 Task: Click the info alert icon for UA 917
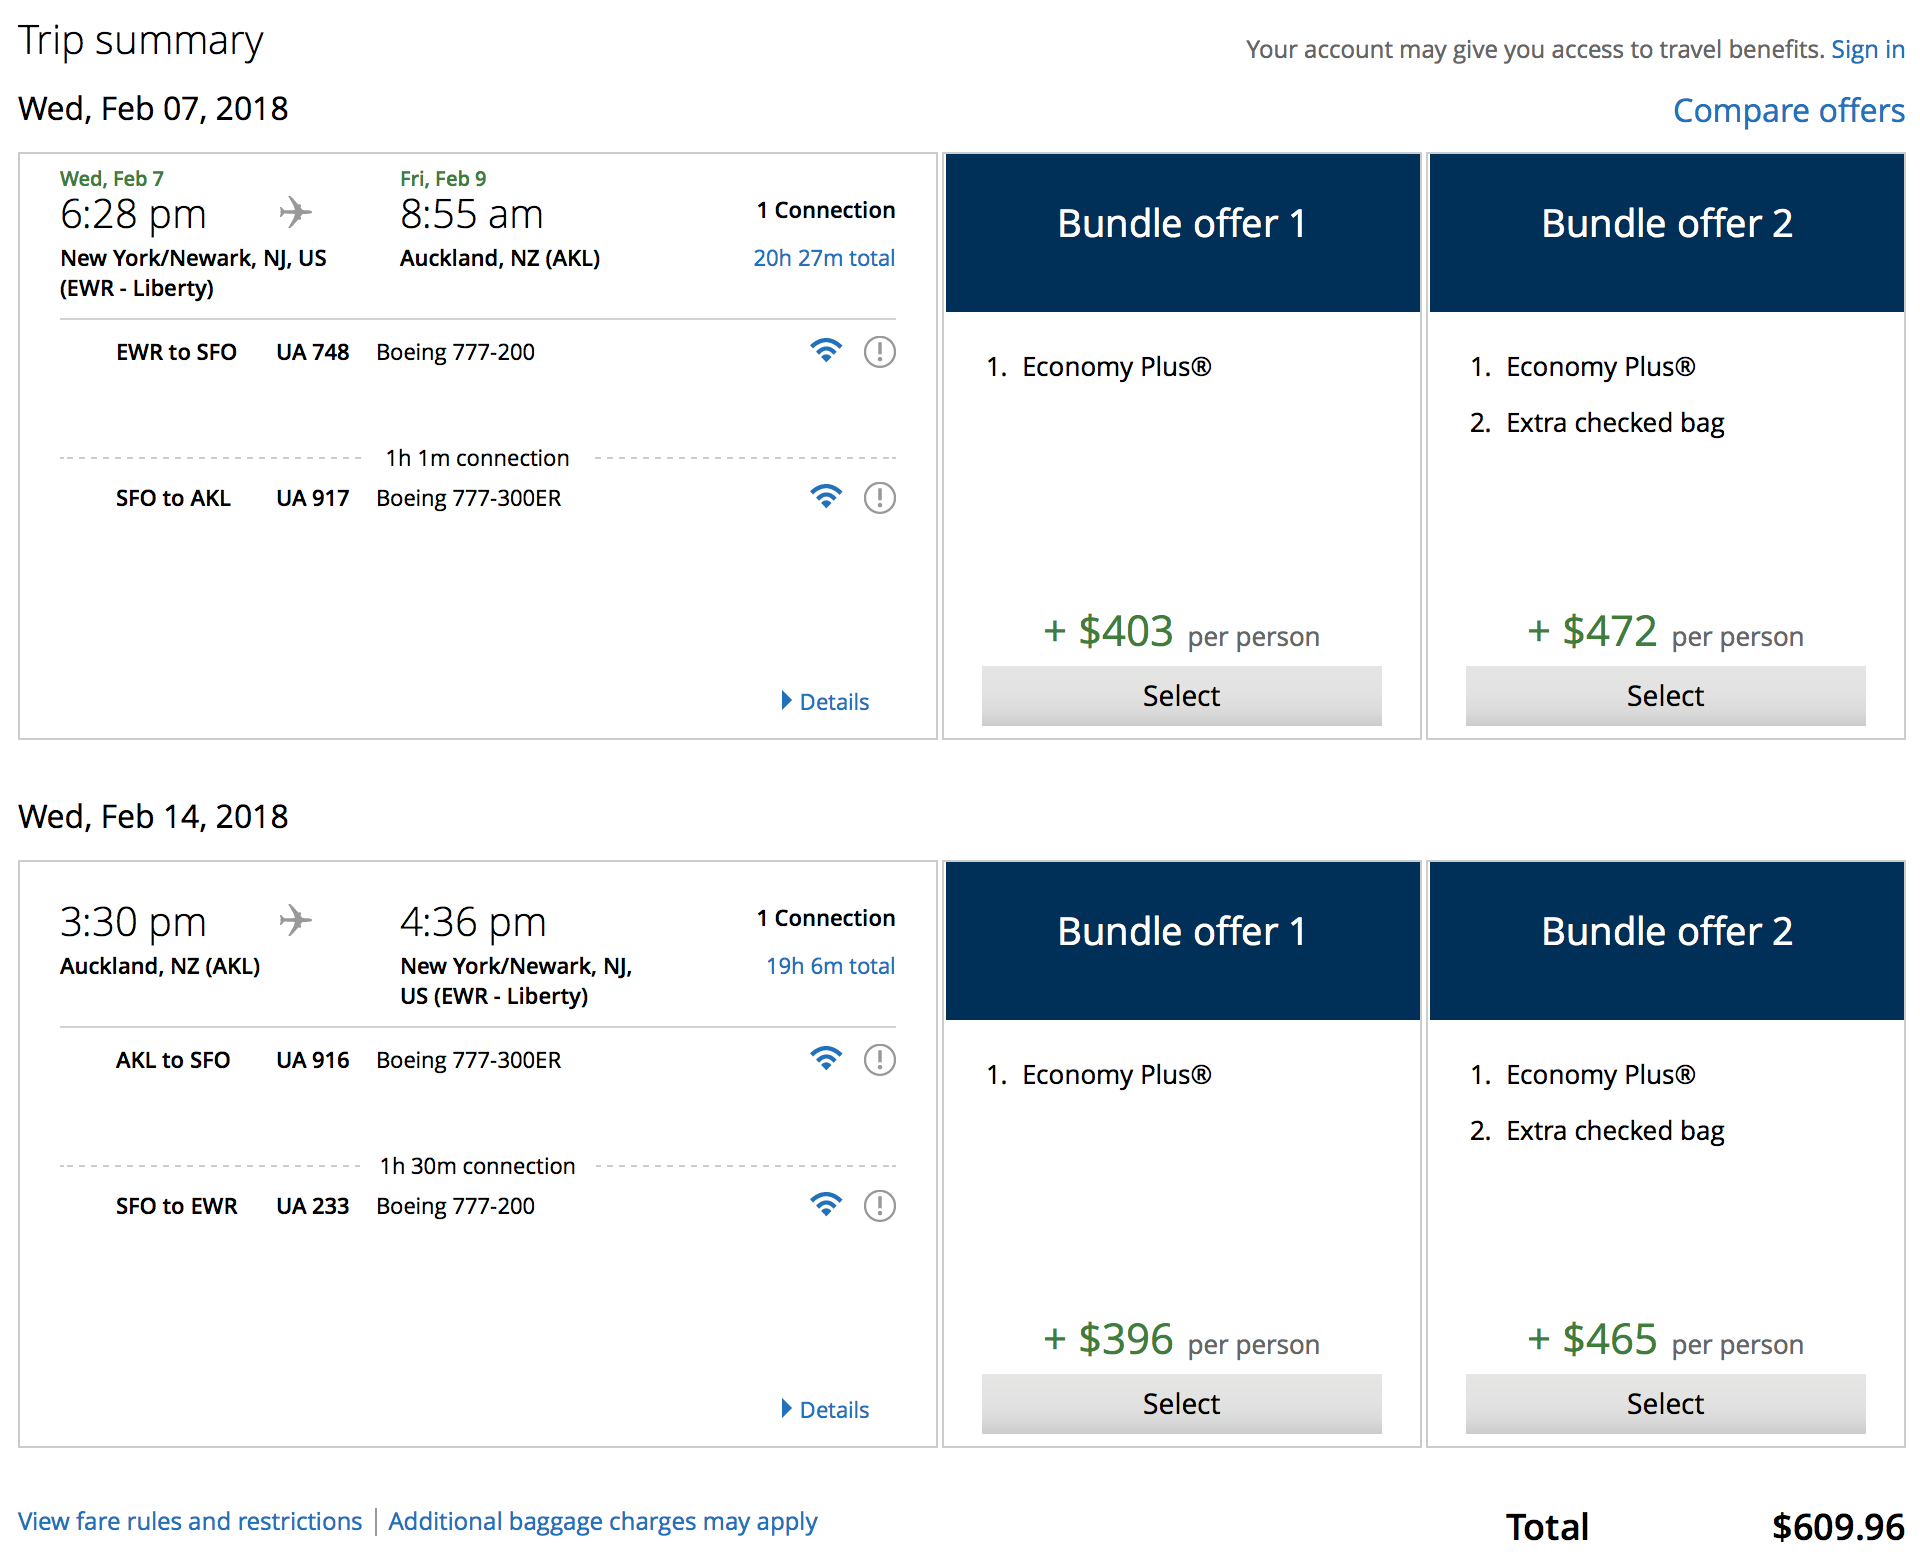pyautogui.click(x=879, y=498)
